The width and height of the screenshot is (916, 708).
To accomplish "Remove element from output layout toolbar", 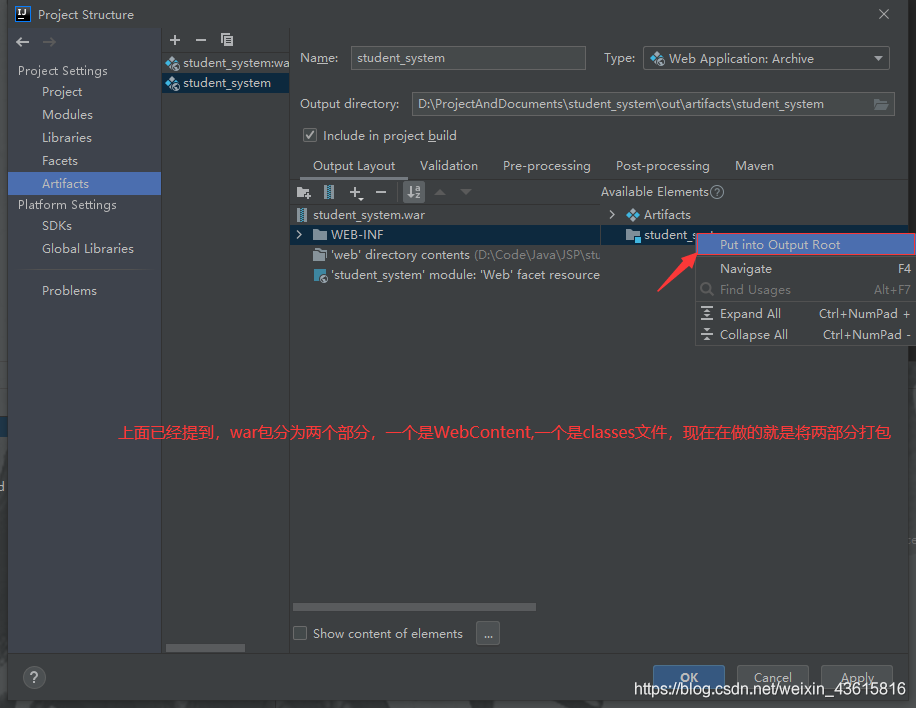I will coord(381,192).
